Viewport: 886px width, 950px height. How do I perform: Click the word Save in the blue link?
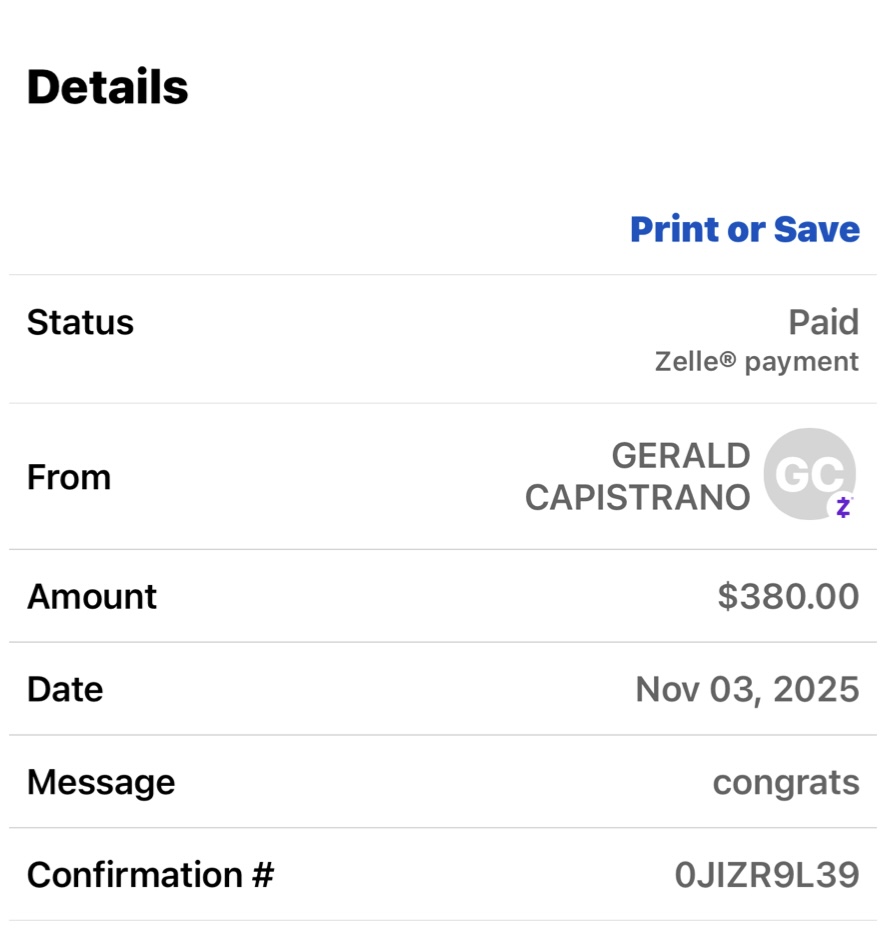817,229
